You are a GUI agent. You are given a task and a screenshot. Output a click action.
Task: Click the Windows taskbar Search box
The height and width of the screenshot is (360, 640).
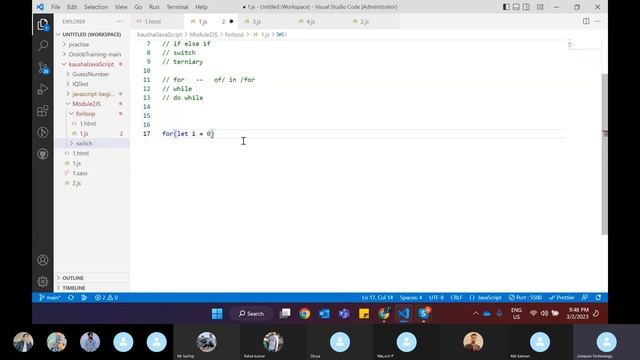251,313
